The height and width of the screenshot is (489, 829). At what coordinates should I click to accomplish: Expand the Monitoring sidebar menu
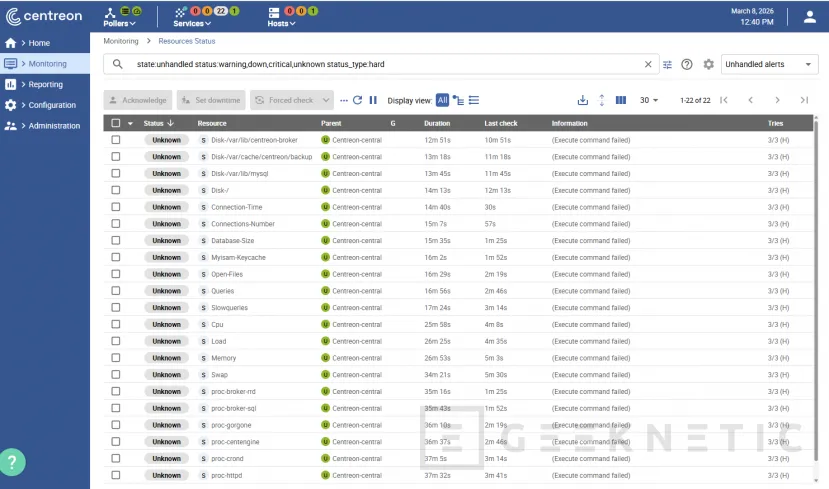(45, 63)
